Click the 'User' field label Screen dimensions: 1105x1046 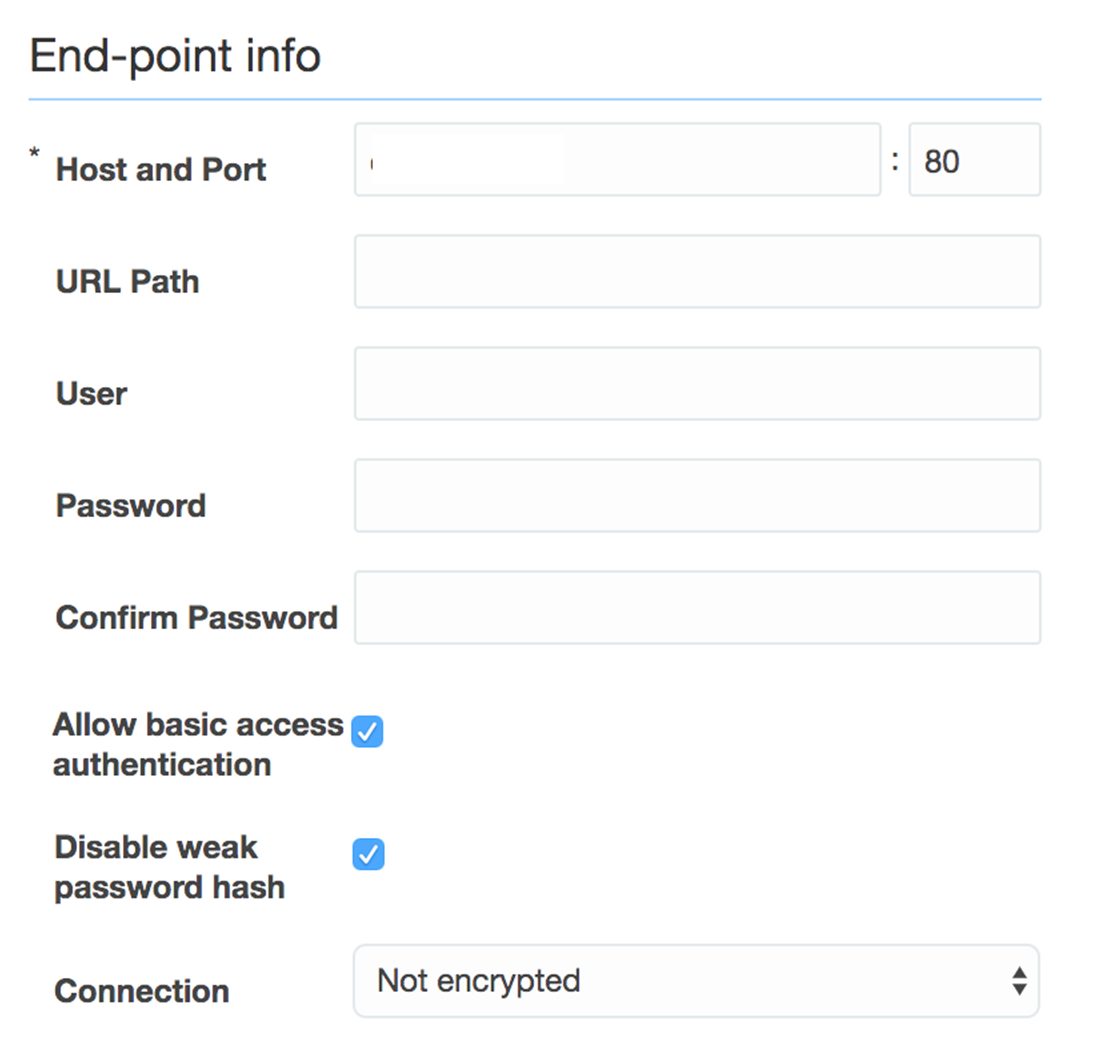92,394
